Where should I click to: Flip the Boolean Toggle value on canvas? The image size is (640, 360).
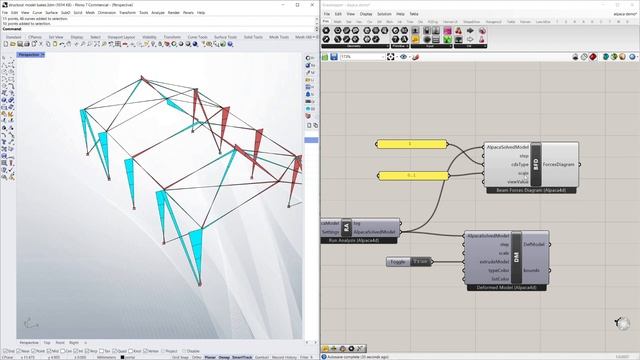pyautogui.click(x=420, y=262)
